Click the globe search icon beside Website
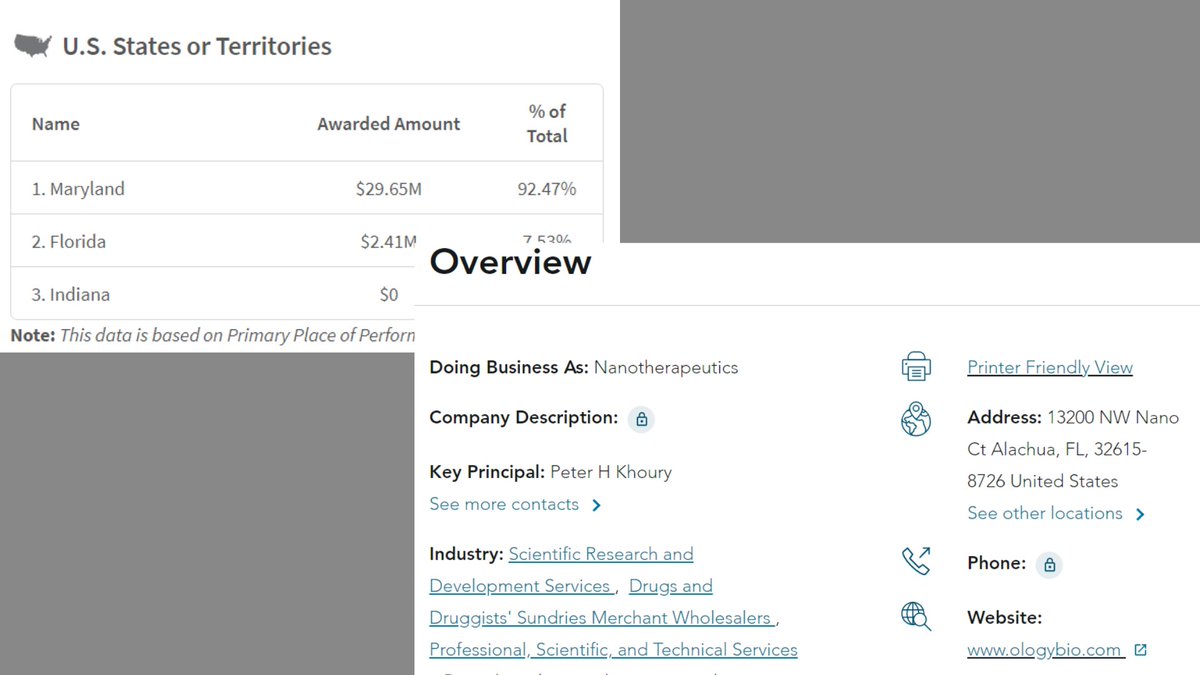 click(x=915, y=617)
